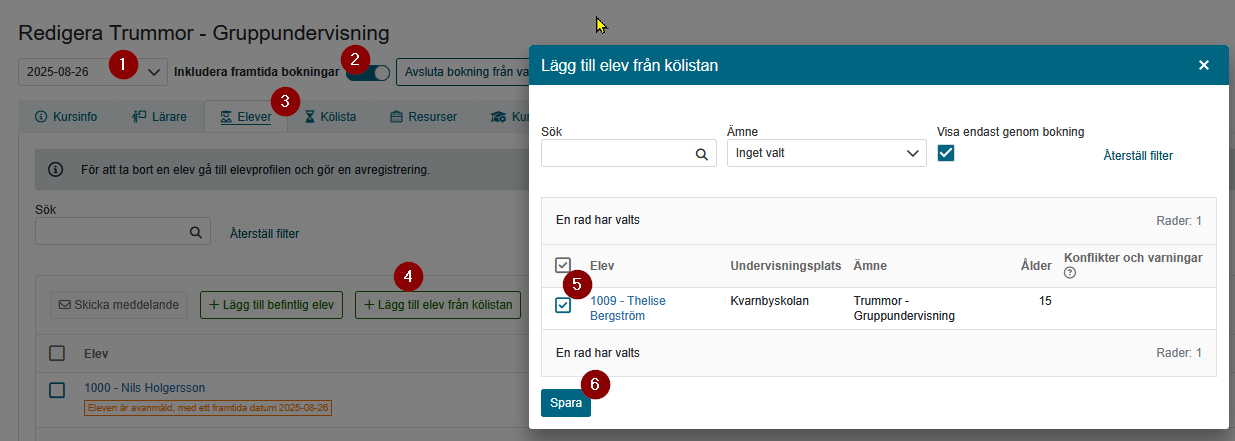Viewport: 1235px width, 441px height.
Task: Check the select-all checkbox in Elever list header
Action: click(57, 352)
